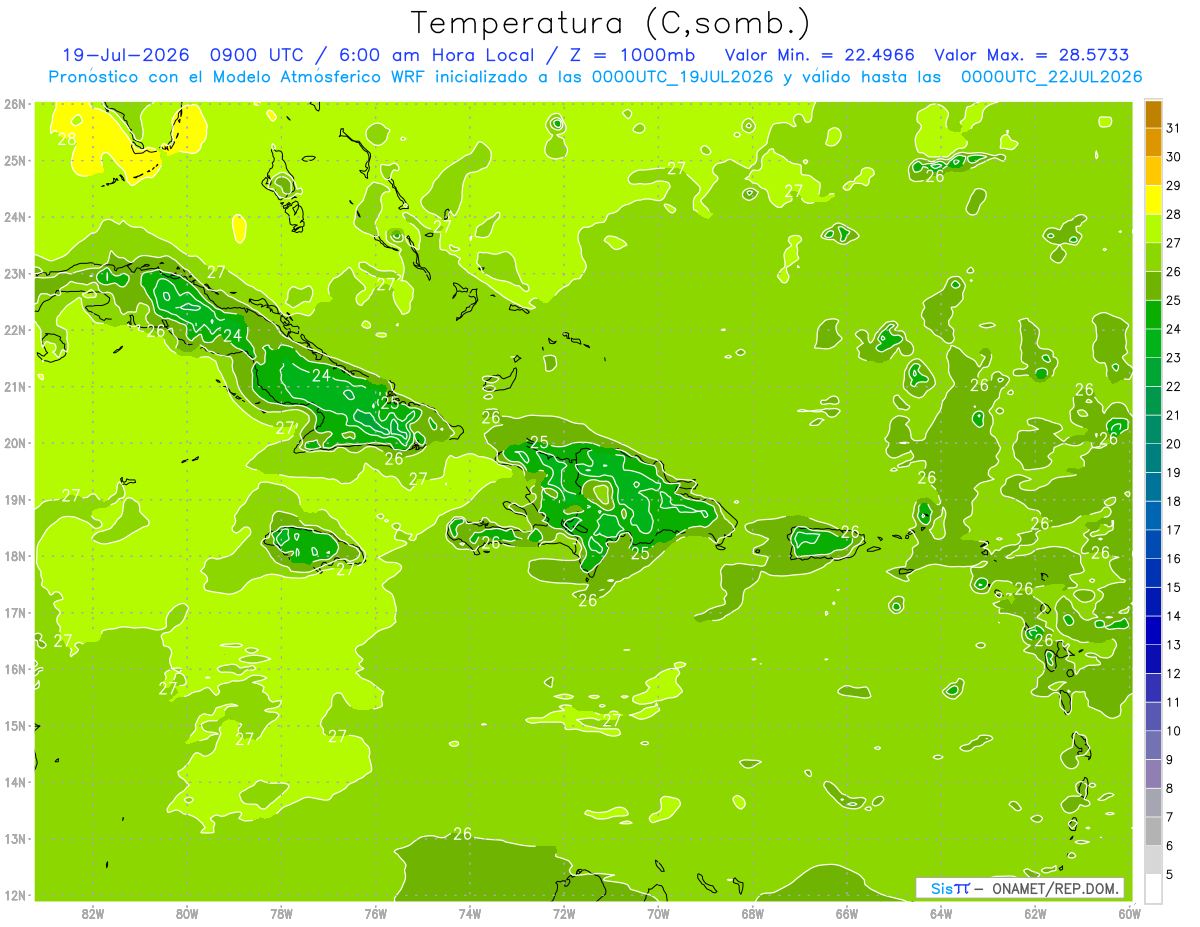Click the "68W" longitude axis label
This screenshot has height=927, width=1200.
[753, 912]
